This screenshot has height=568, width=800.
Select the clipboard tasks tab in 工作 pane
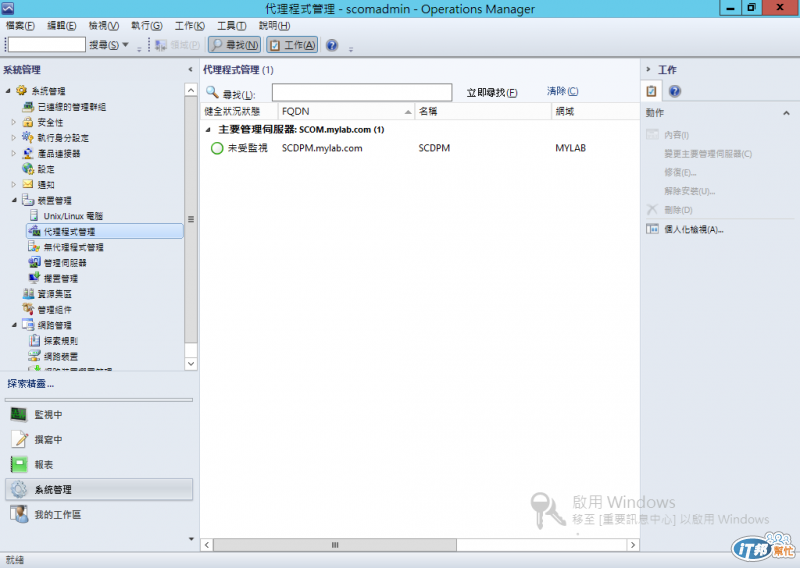click(x=651, y=91)
